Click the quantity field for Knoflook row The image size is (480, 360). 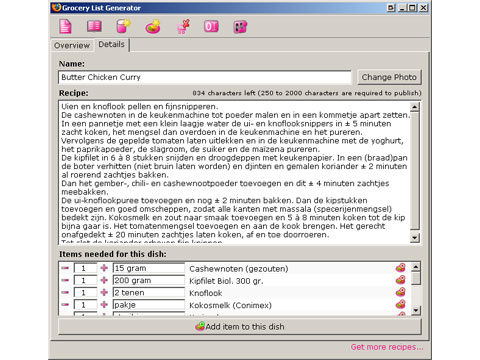[x=85, y=292]
